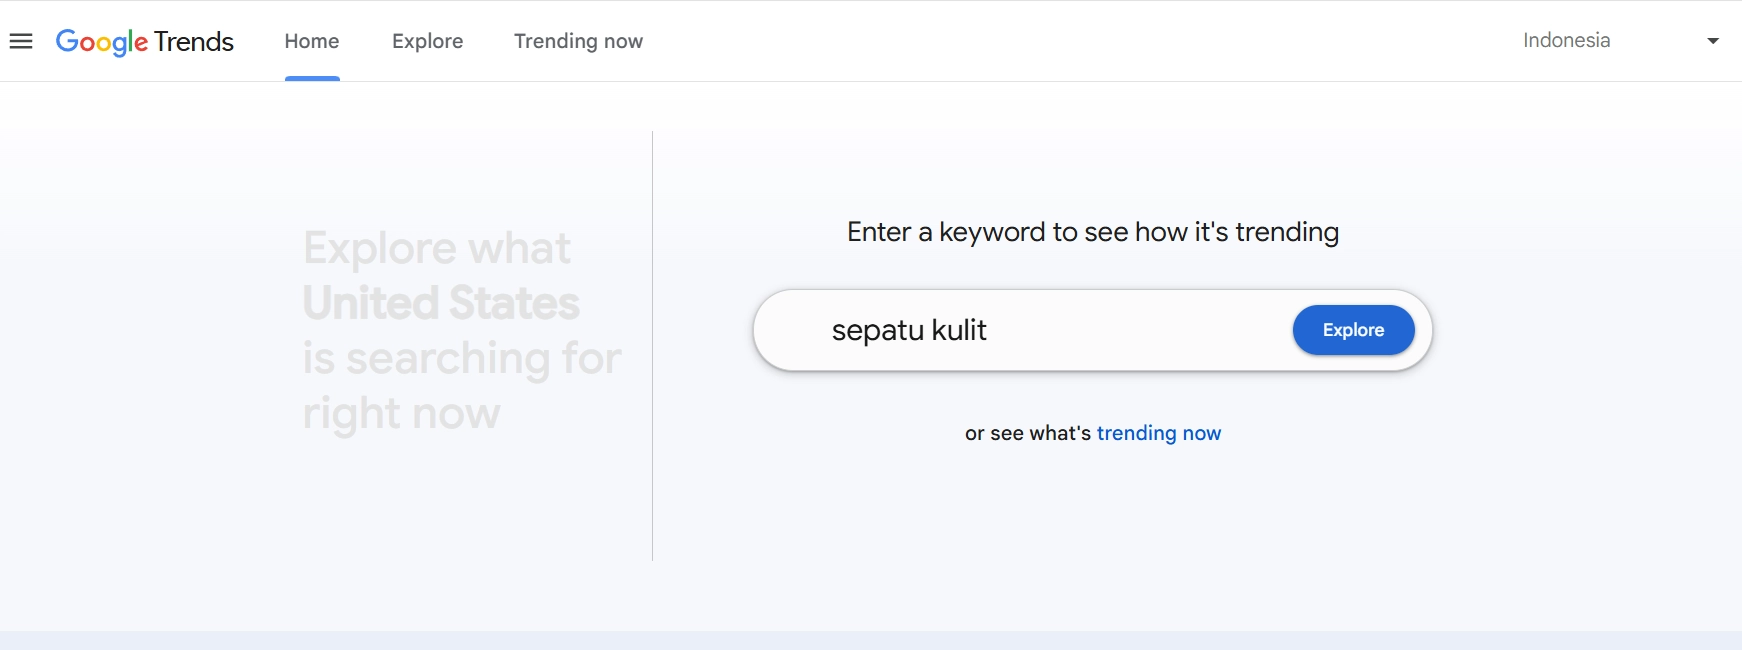Click the rounded search pill container
This screenshot has height=650, width=1742.
(x=1094, y=330)
